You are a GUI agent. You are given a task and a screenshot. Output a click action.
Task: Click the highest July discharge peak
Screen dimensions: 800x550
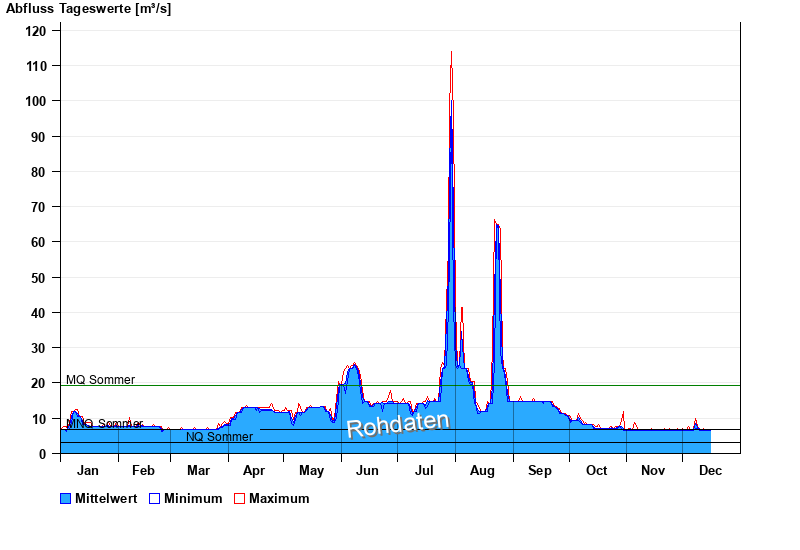[x=451, y=55]
